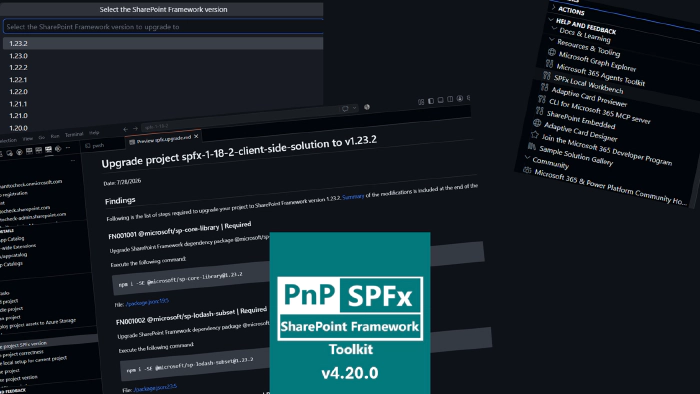The height and width of the screenshot is (394, 700).
Task: Open the dropdown arrow beside chat icon
Action: (x=354, y=108)
